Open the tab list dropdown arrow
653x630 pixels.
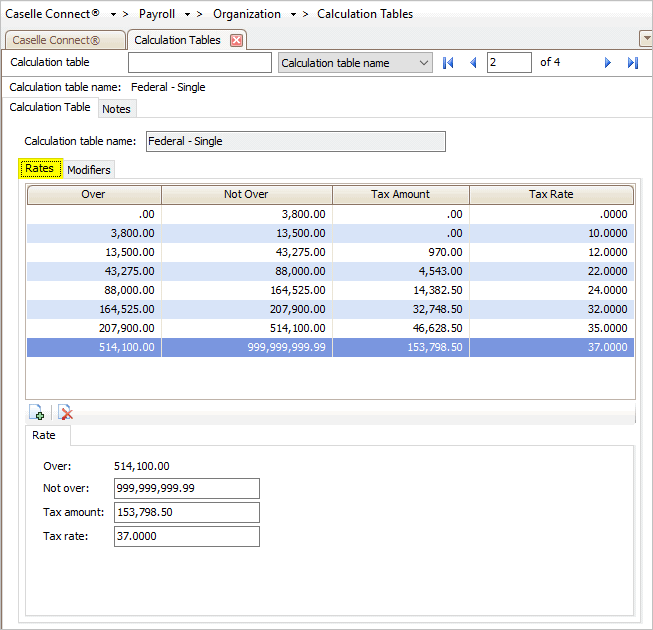645,39
